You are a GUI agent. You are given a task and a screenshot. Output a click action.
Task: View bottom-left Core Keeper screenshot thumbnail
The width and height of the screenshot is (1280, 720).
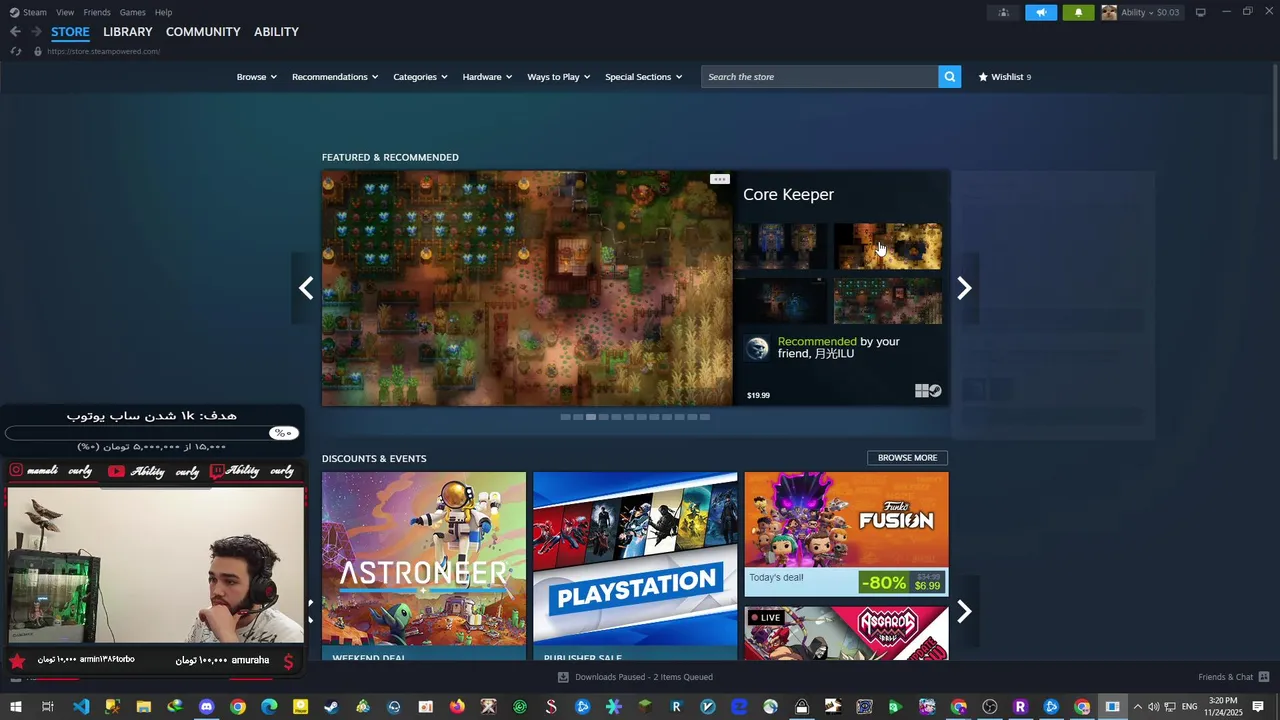pos(781,301)
